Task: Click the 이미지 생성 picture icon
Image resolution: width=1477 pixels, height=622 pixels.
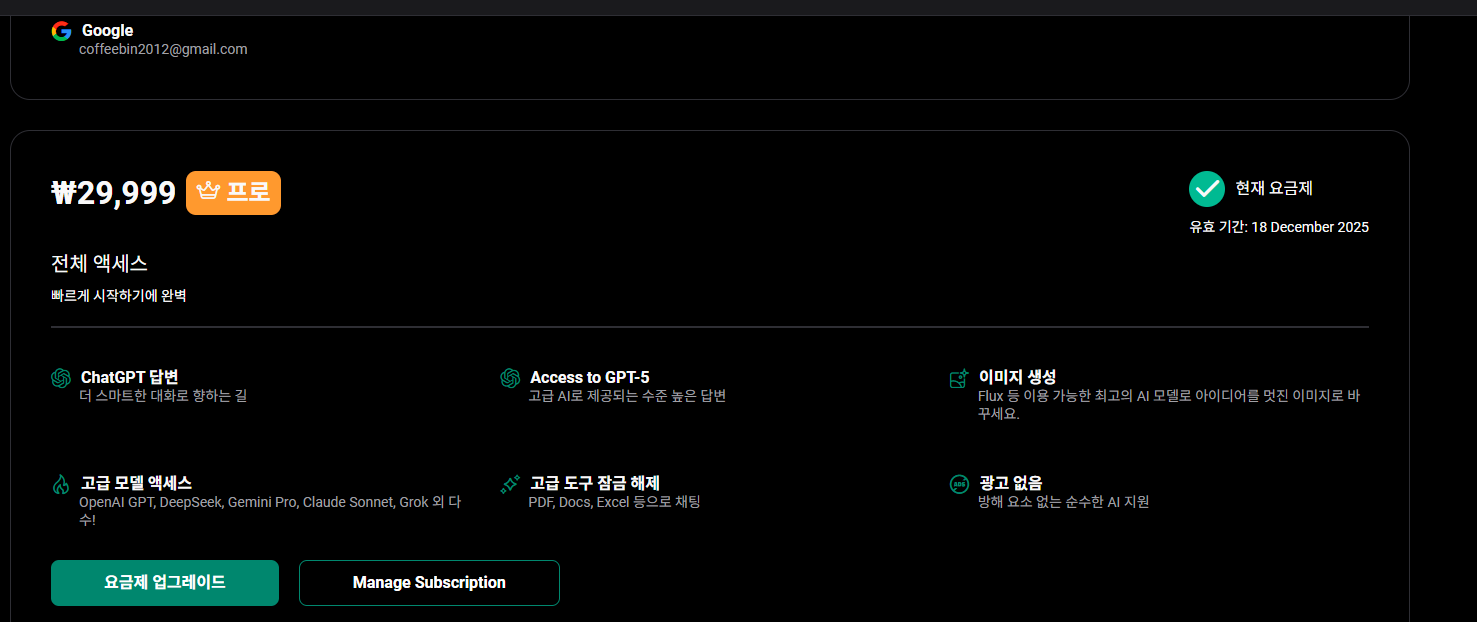Action: pos(959,378)
